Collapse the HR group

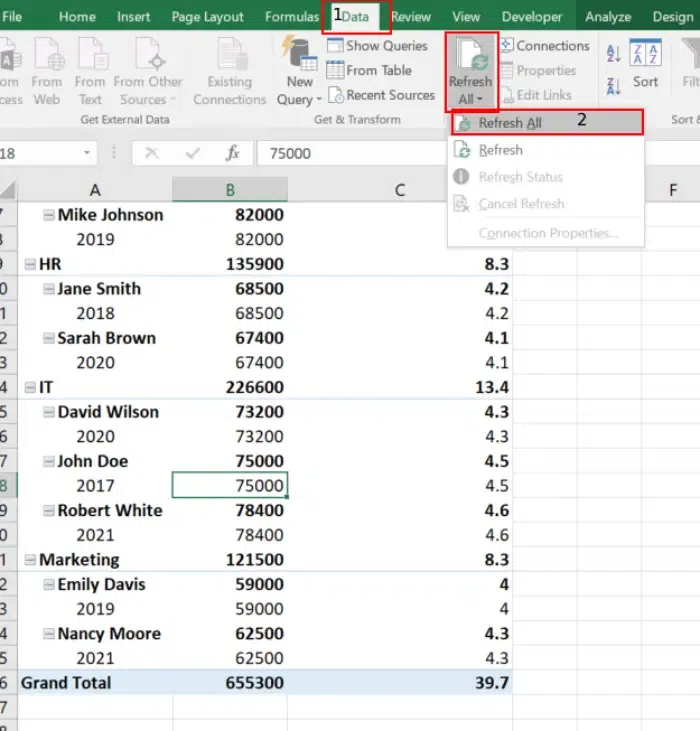(x=30, y=264)
